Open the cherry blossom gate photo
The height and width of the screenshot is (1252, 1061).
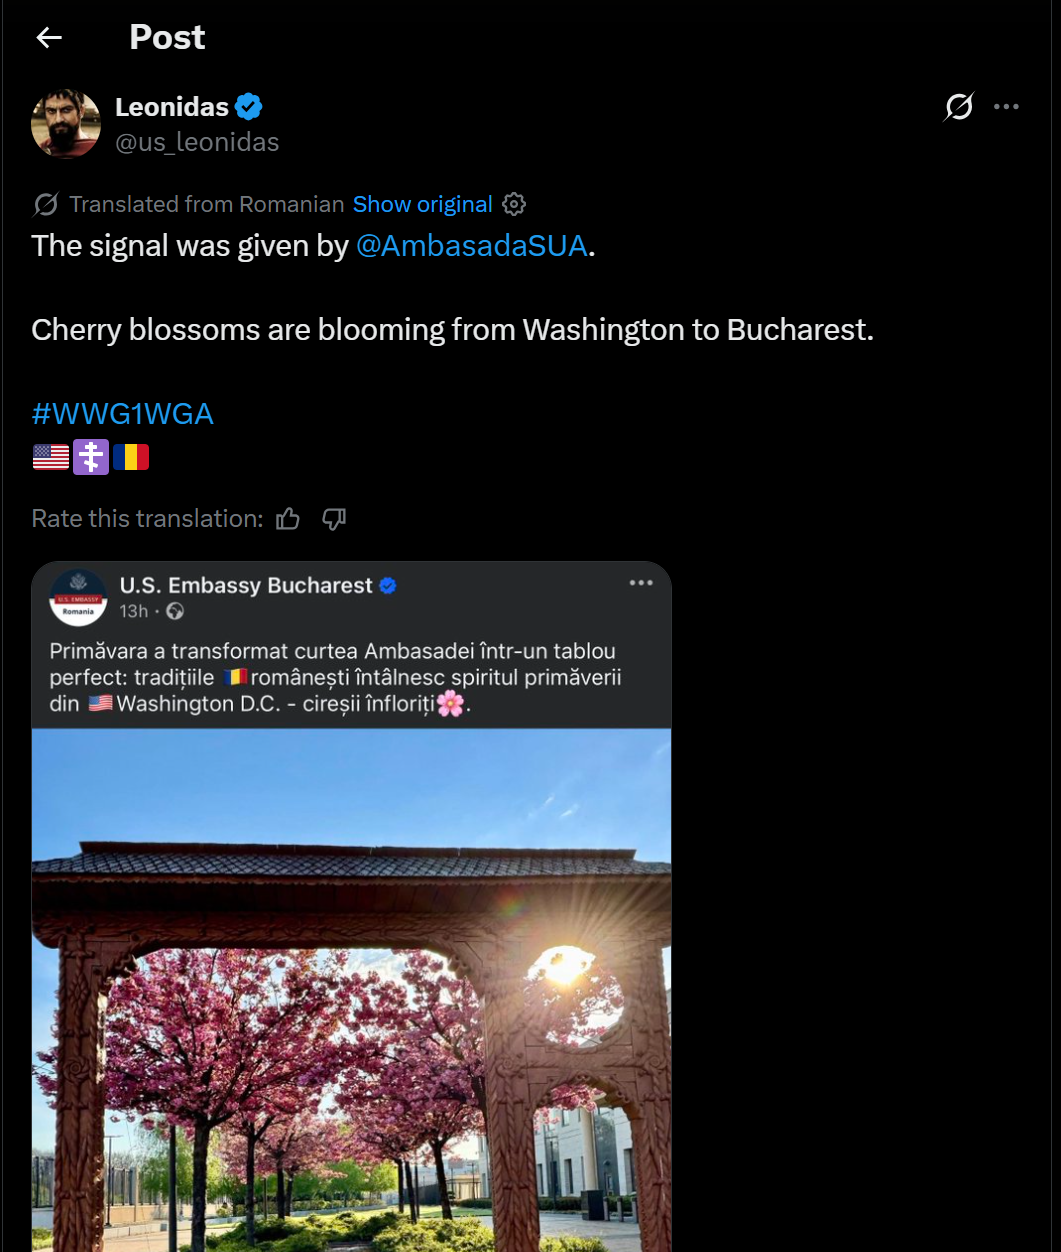(x=351, y=990)
